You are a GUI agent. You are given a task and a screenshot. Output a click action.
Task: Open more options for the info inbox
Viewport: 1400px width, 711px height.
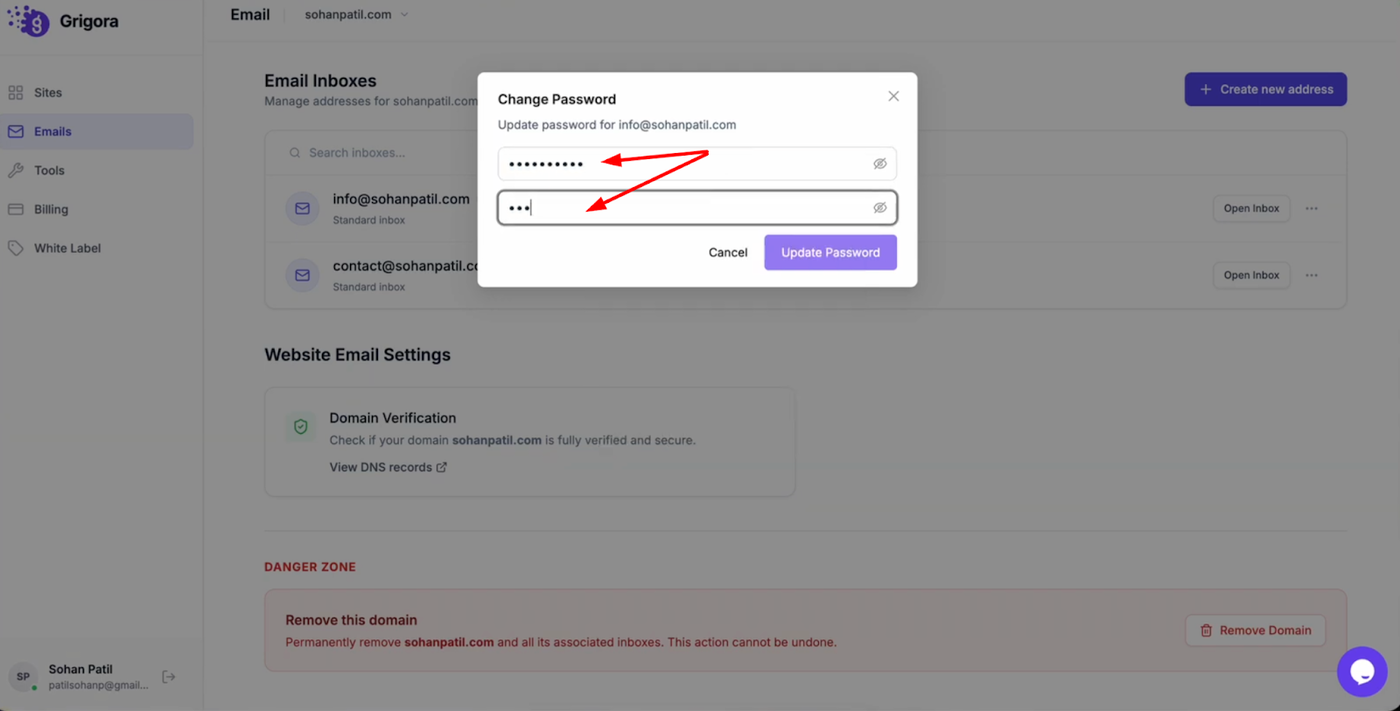1311,208
